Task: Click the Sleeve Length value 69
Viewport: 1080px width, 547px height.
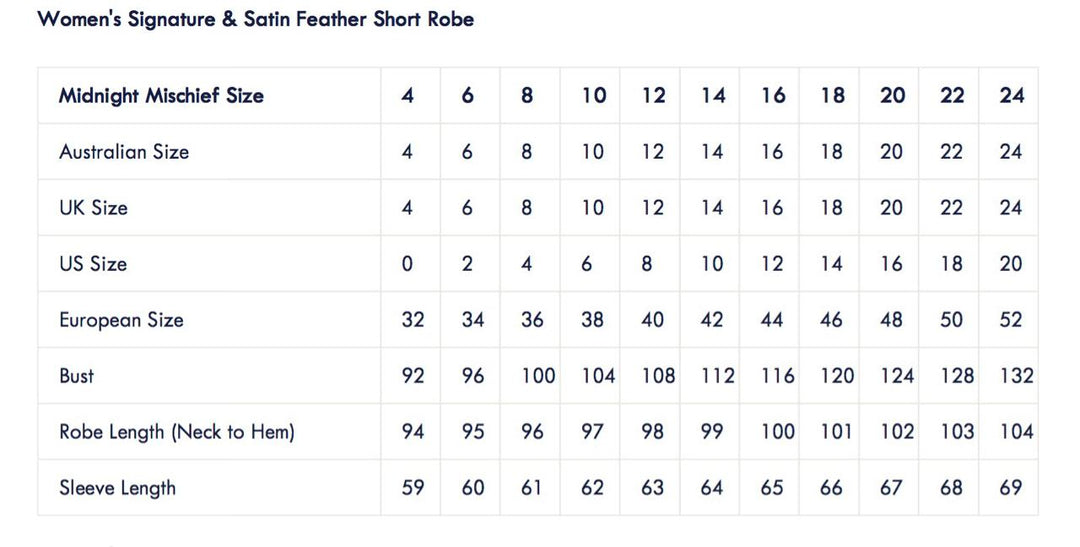Action: [1011, 488]
